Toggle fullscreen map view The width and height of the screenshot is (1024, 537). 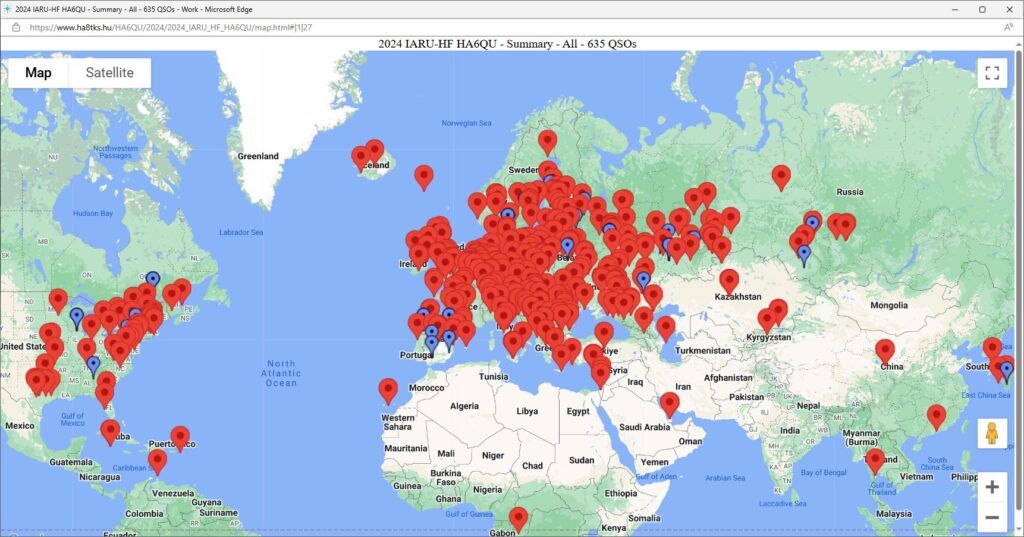[x=991, y=73]
